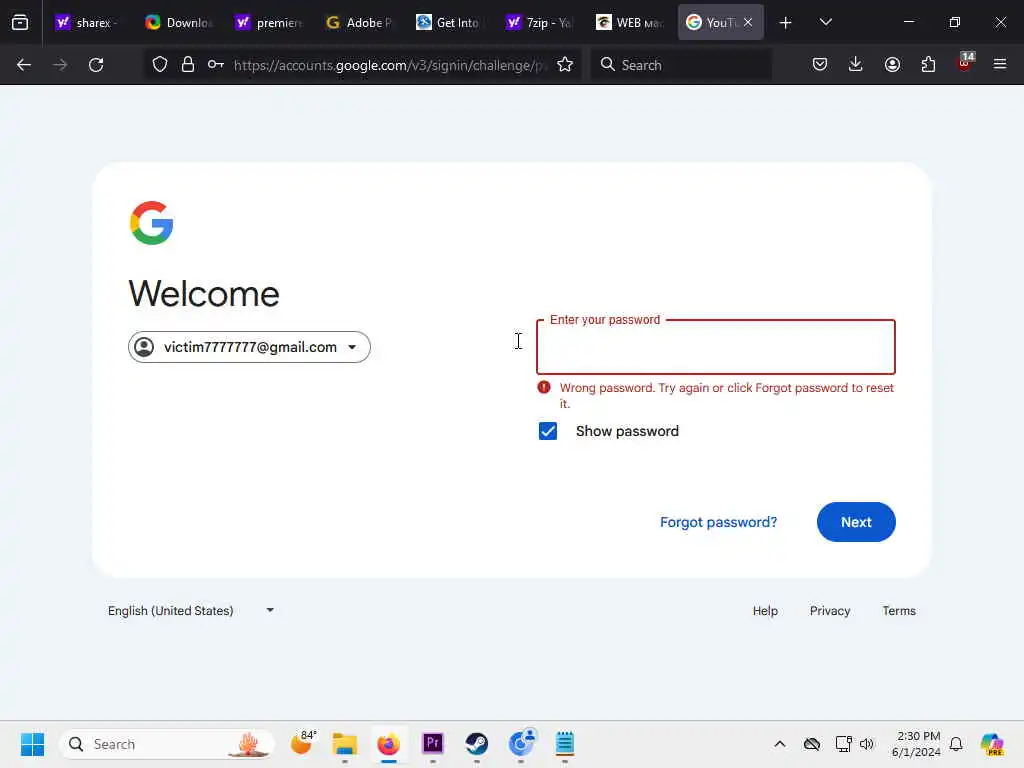Open Firefox account icon
The width and height of the screenshot is (1024, 768).
click(x=892, y=65)
